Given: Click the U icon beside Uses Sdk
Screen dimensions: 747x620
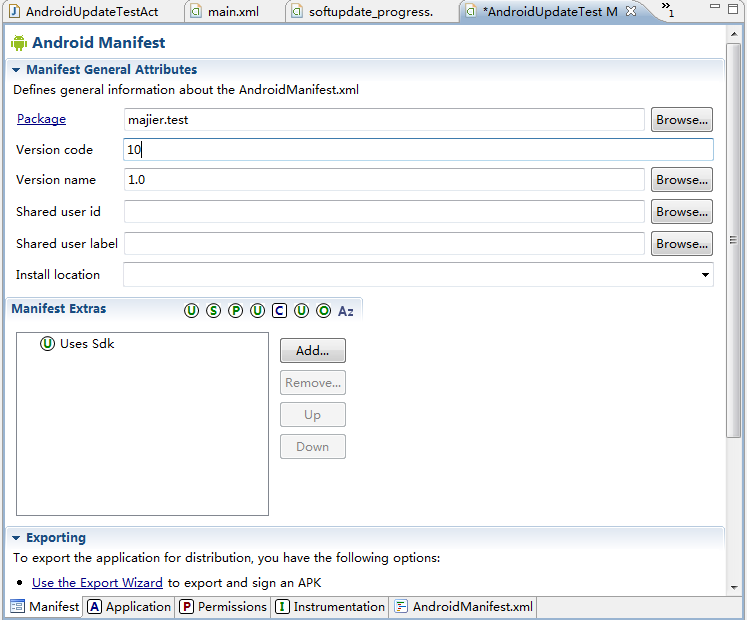Looking at the screenshot, I should pos(47,343).
